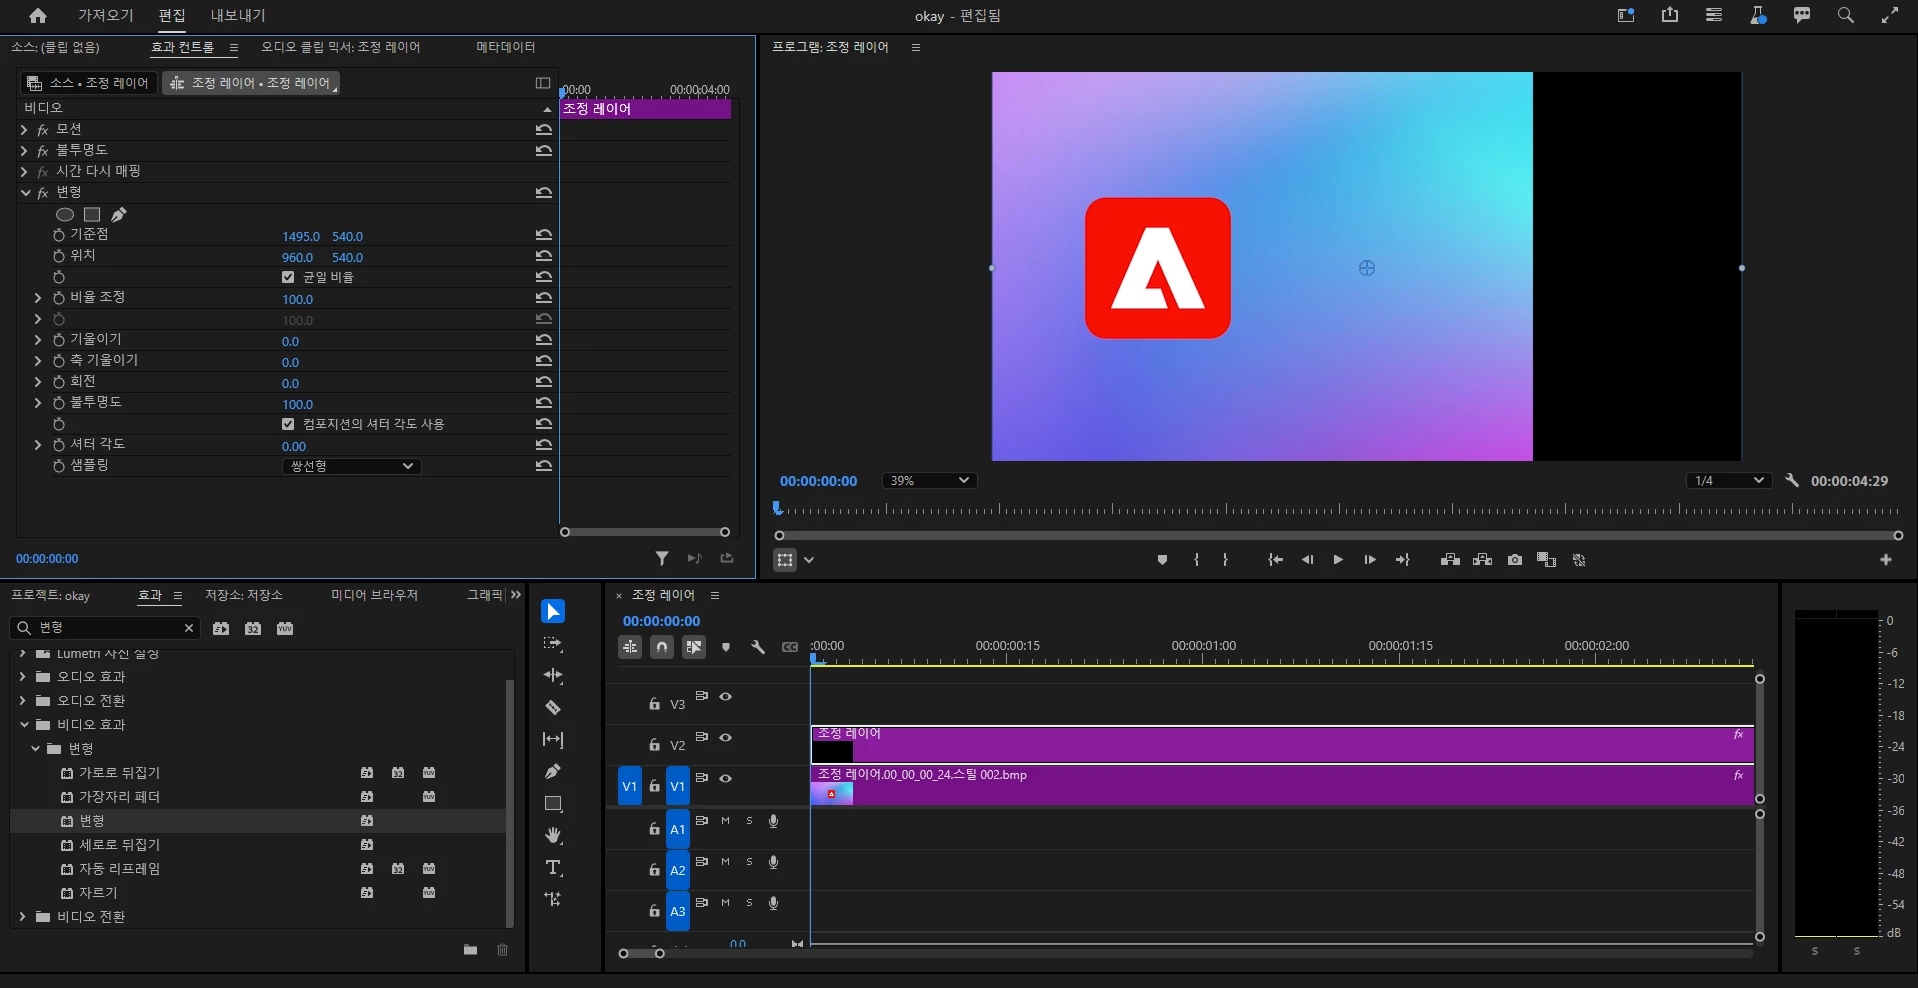Solo audio track A2
The height and width of the screenshot is (988, 1918).
coord(749,862)
